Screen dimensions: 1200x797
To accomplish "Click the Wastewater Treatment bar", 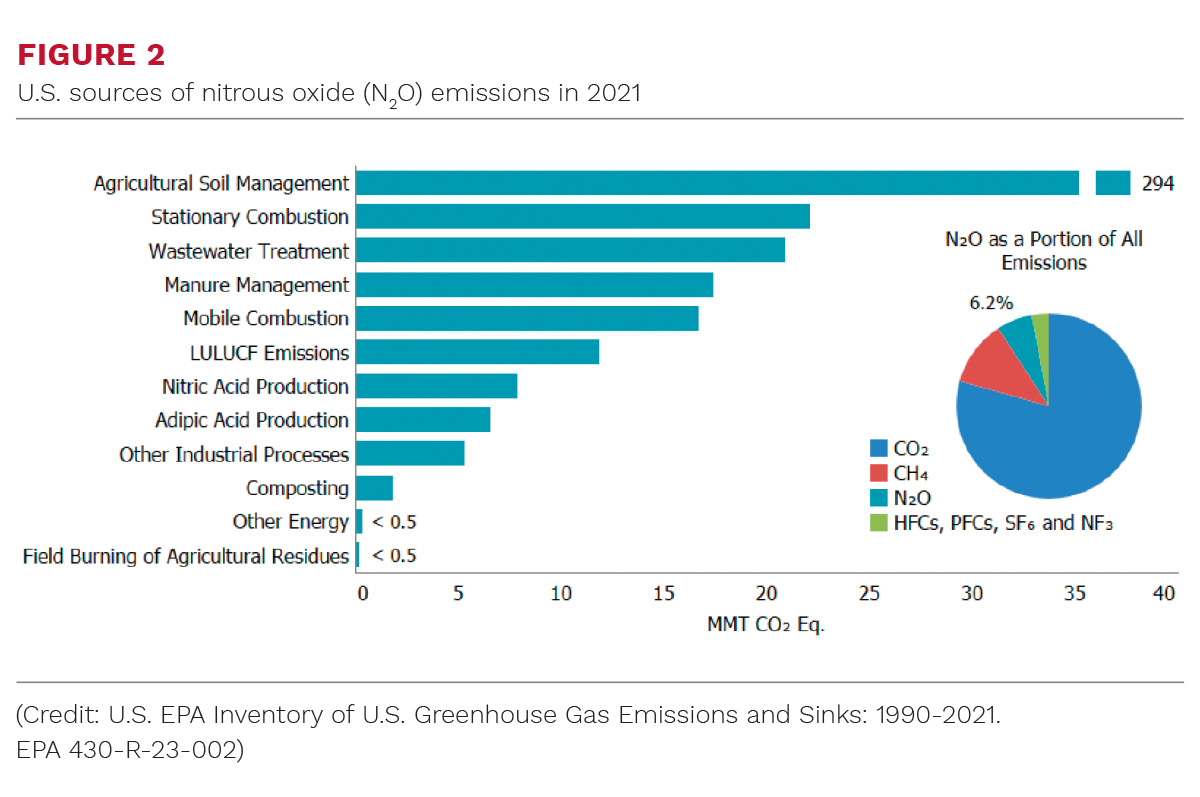I will click(570, 250).
